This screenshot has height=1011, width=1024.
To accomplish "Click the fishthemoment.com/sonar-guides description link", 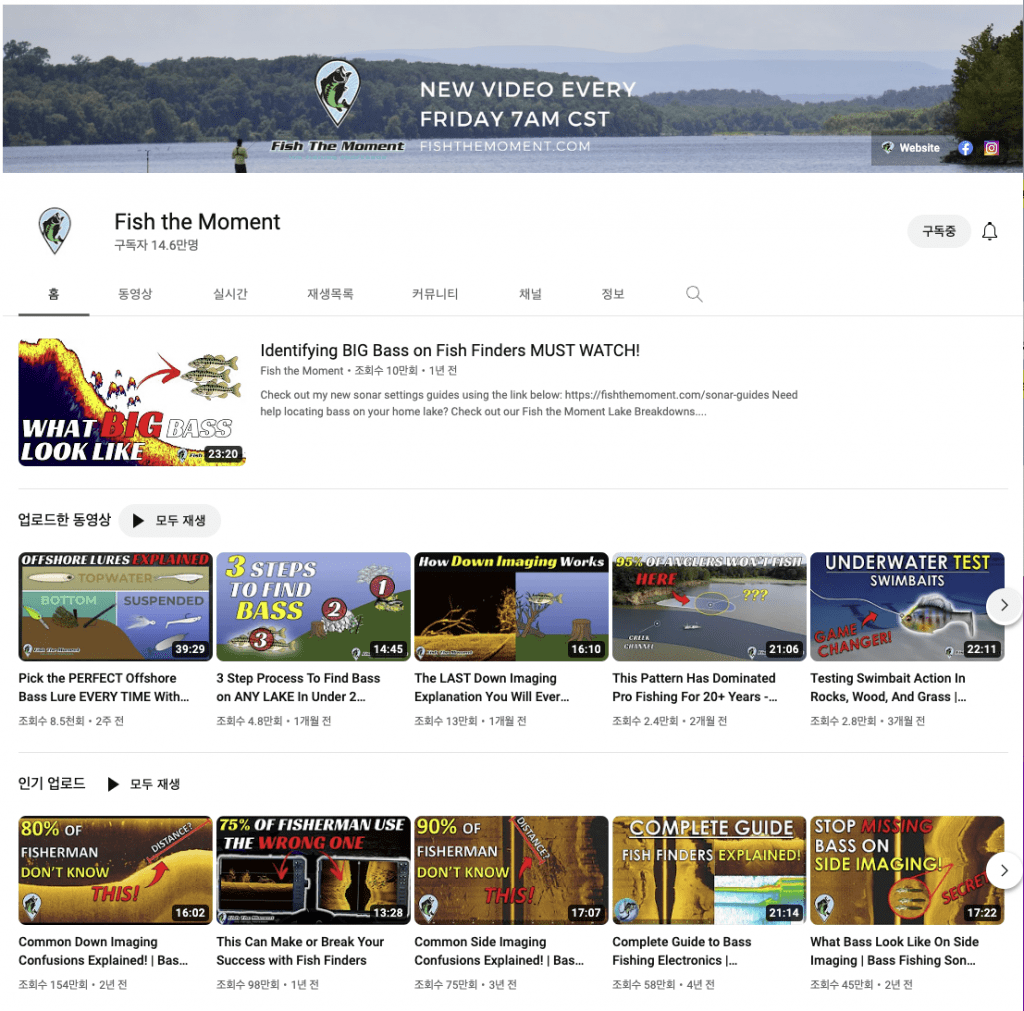I will tap(667, 394).
